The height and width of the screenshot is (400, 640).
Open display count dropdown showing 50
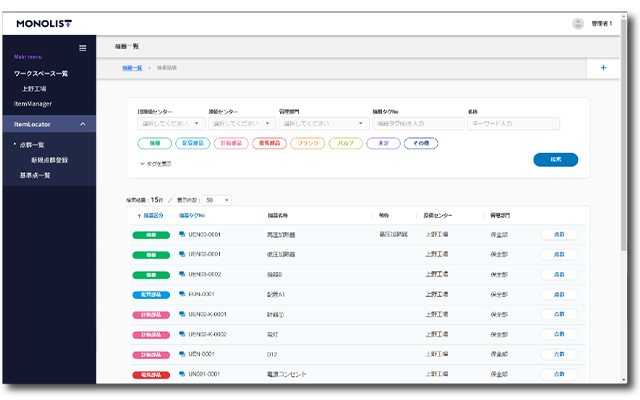tap(217, 200)
